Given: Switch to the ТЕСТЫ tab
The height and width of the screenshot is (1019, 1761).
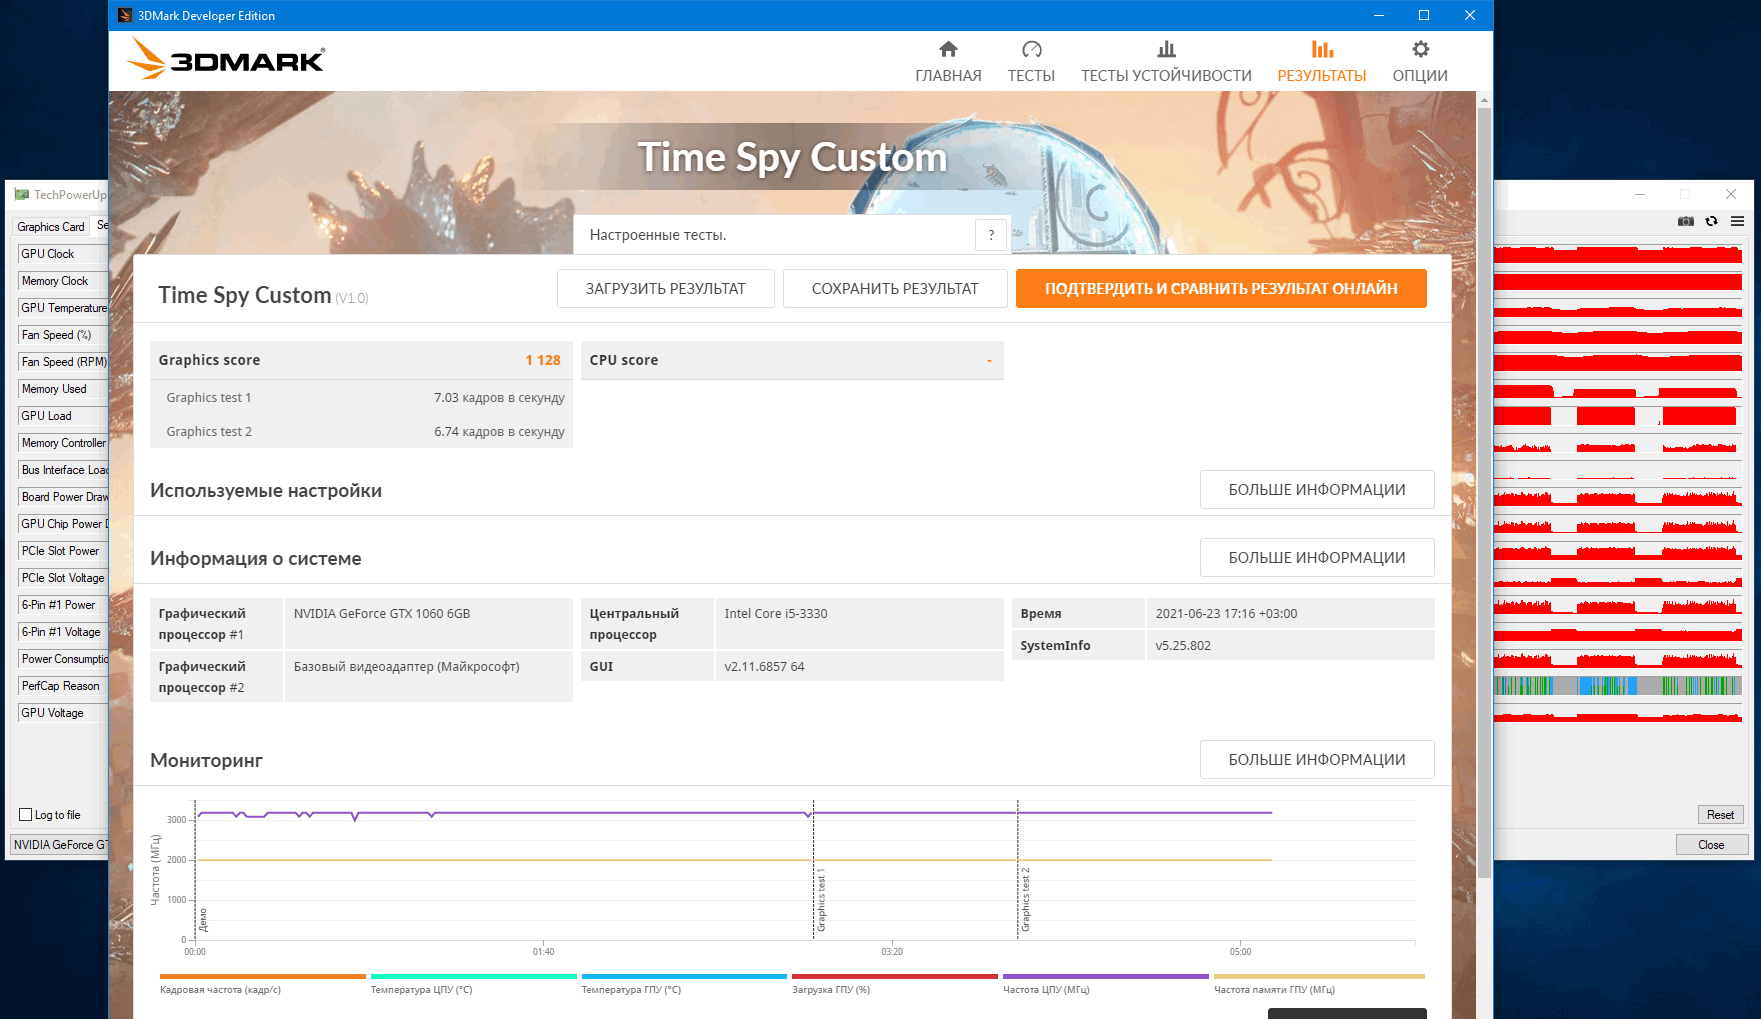Looking at the screenshot, I should tap(1031, 62).
